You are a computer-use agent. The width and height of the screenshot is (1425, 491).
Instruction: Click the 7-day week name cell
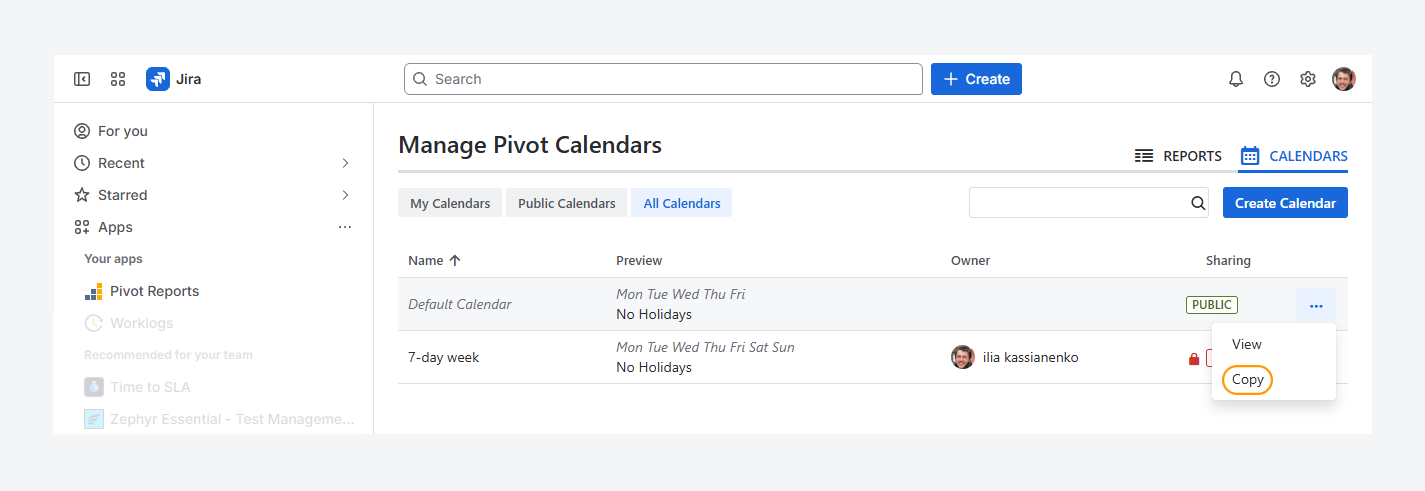443,357
